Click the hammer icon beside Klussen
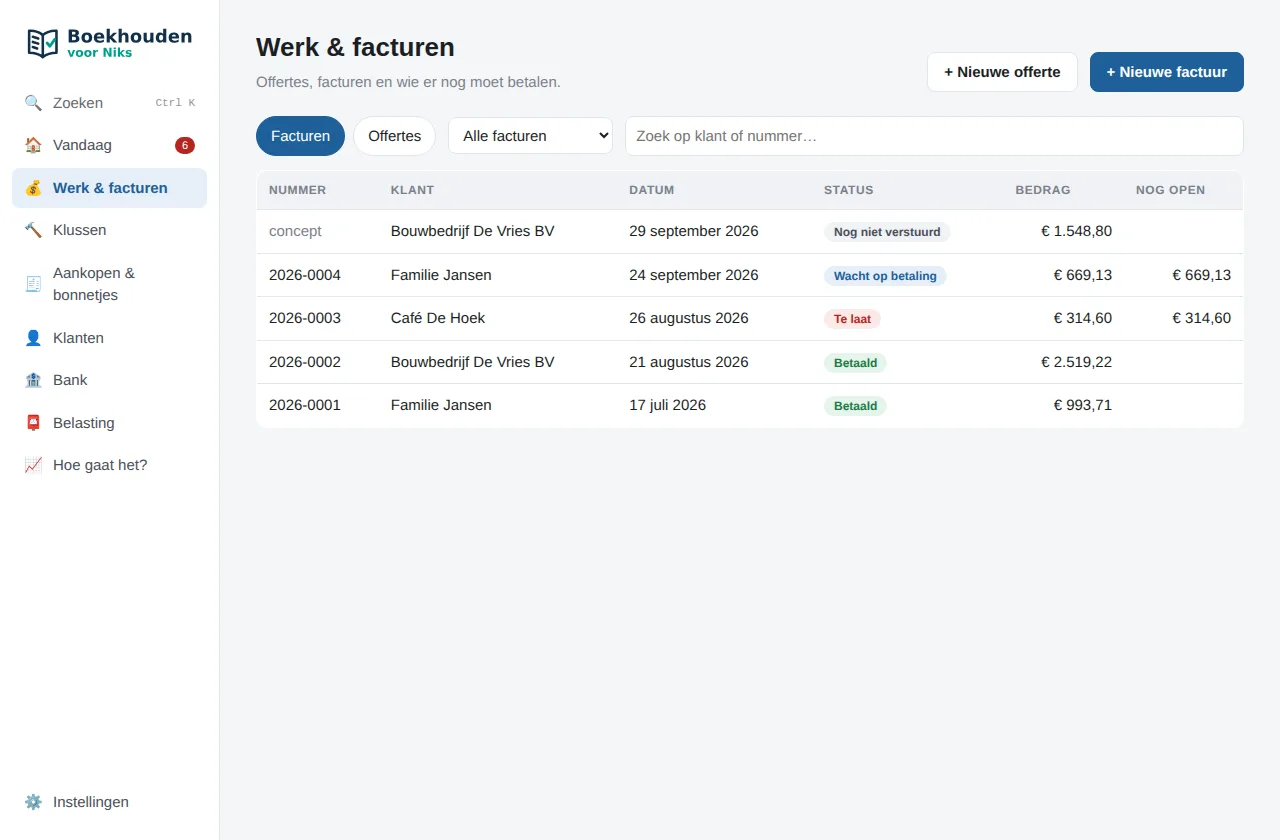 click(x=33, y=230)
